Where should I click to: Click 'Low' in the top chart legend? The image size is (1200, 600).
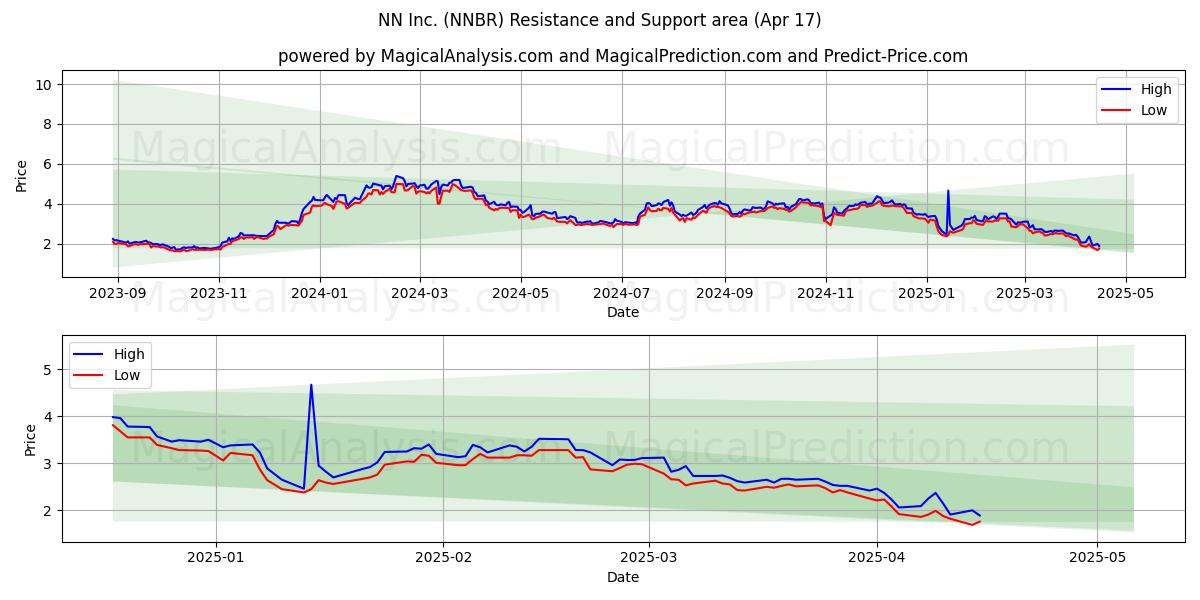click(1154, 110)
